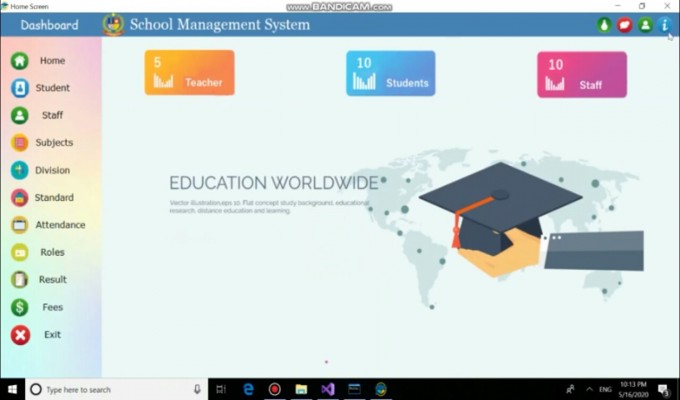
Task: Click the taskbar search box
Action: tap(117, 390)
